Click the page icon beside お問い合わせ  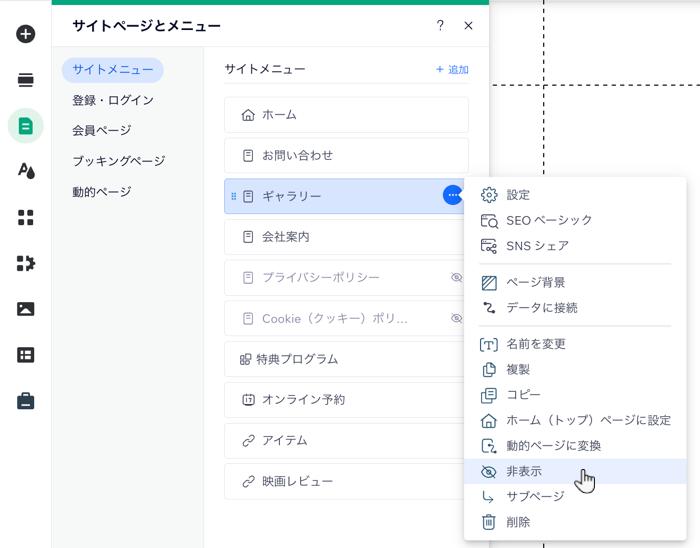(248, 156)
